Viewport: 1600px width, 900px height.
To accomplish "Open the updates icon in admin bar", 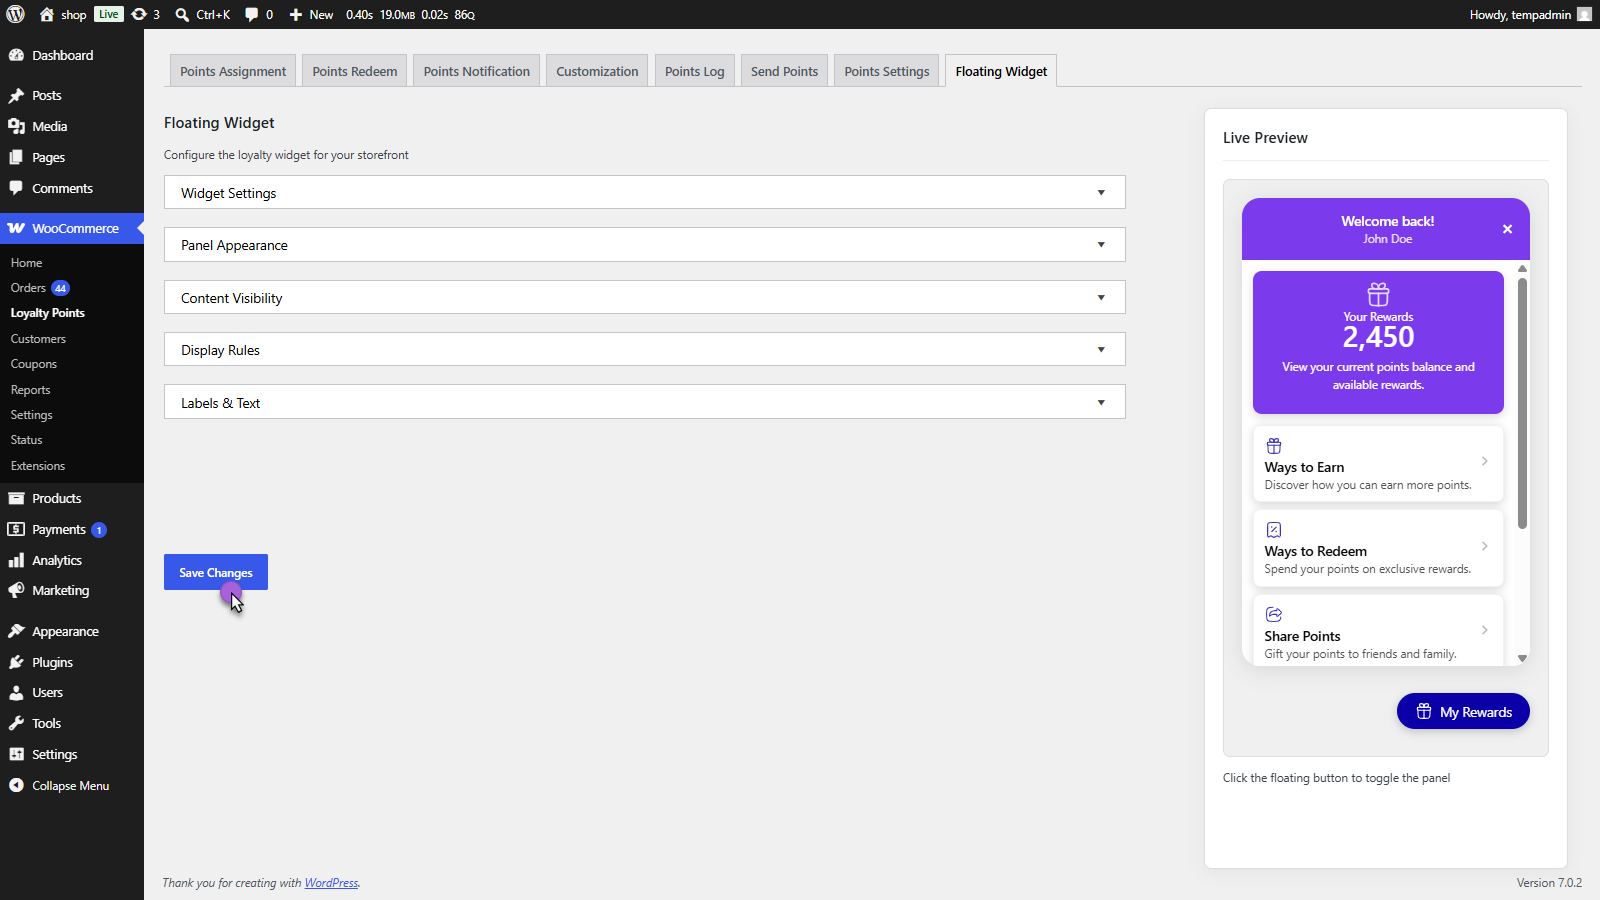I will pyautogui.click(x=139, y=14).
